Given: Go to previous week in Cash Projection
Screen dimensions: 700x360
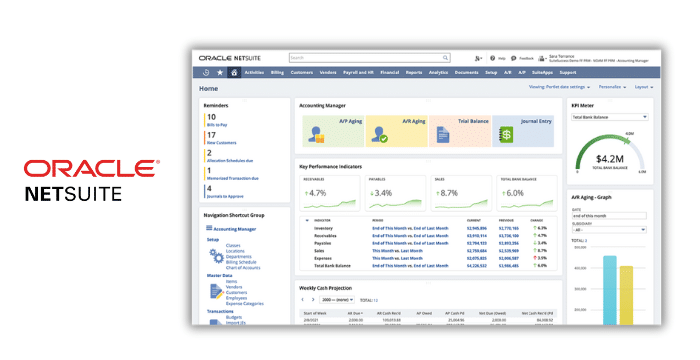Looking at the screenshot, I should 303,300.
